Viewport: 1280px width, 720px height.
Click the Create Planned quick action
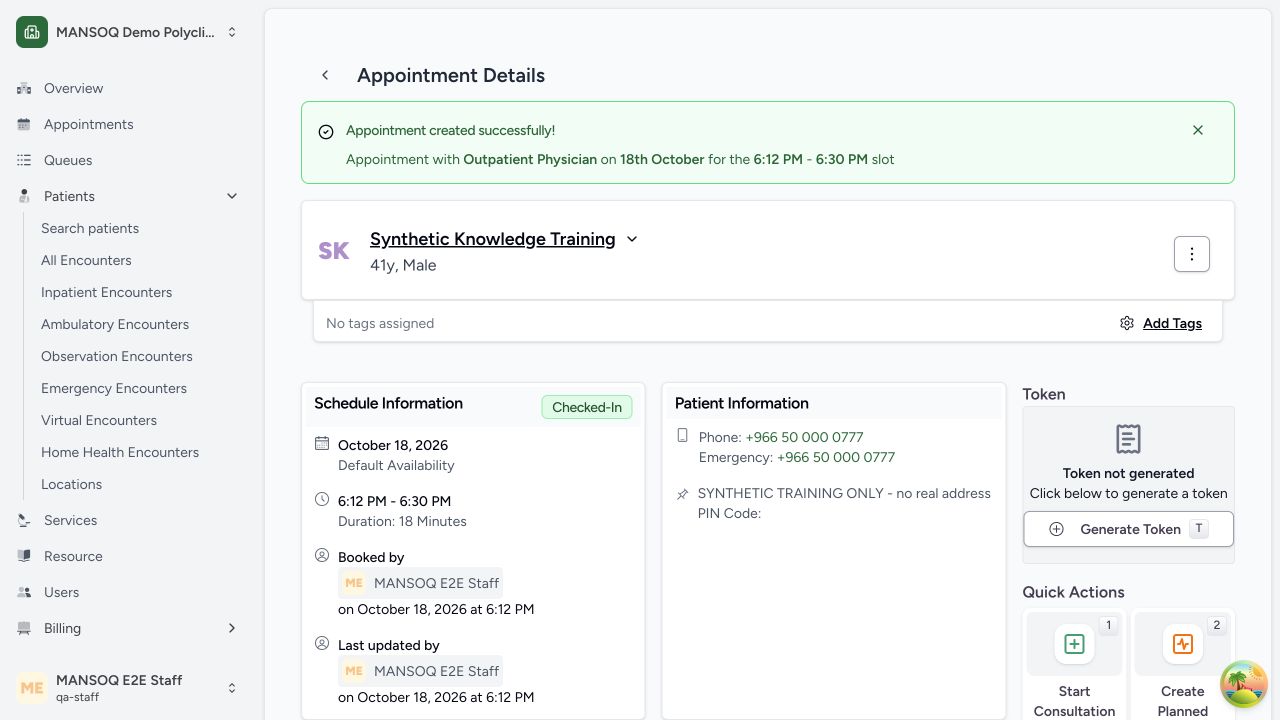(1183, 665)
